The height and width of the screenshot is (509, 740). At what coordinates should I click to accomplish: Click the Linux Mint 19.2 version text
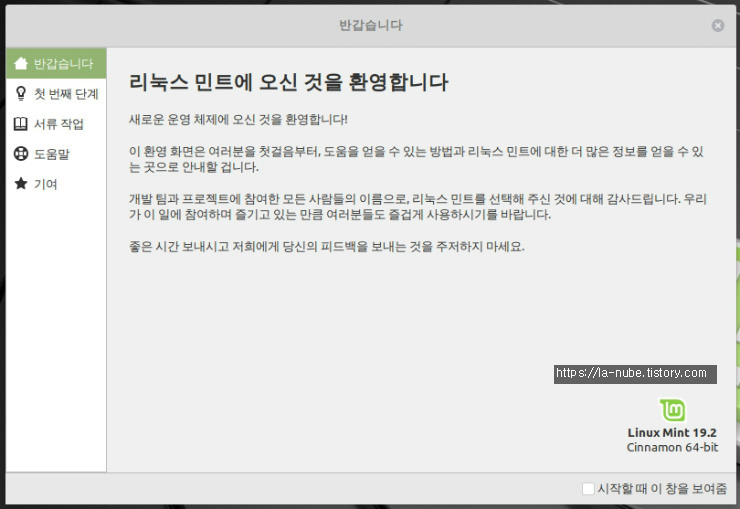point(672,433)
